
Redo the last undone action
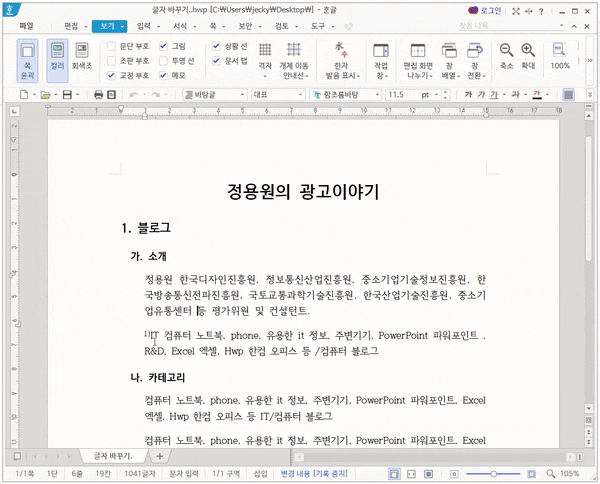pyautogui.click(x=155, y=95)
